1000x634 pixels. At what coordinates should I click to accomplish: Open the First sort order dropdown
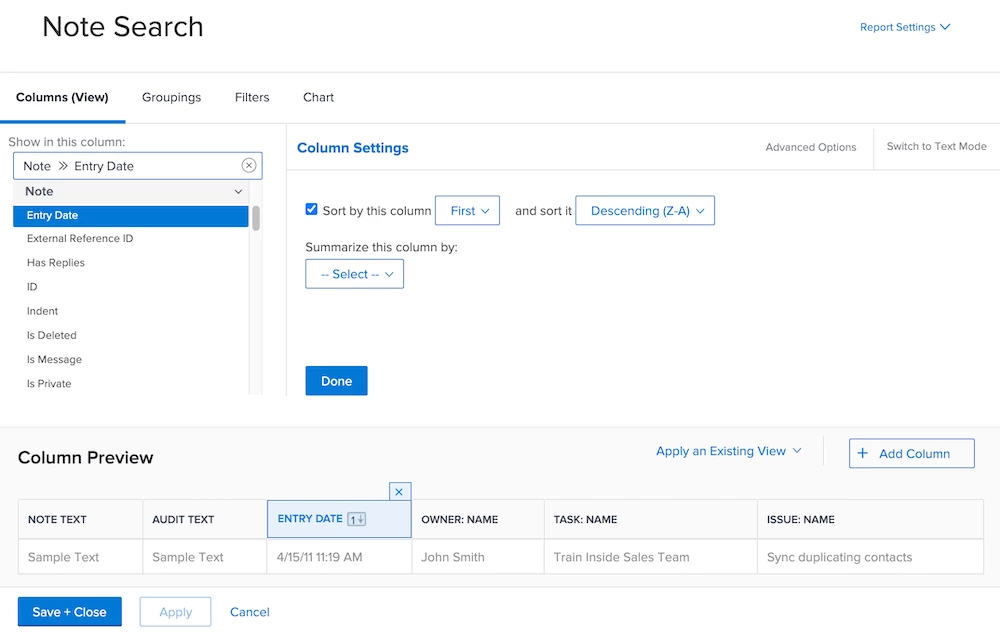[x=467, y=210]
